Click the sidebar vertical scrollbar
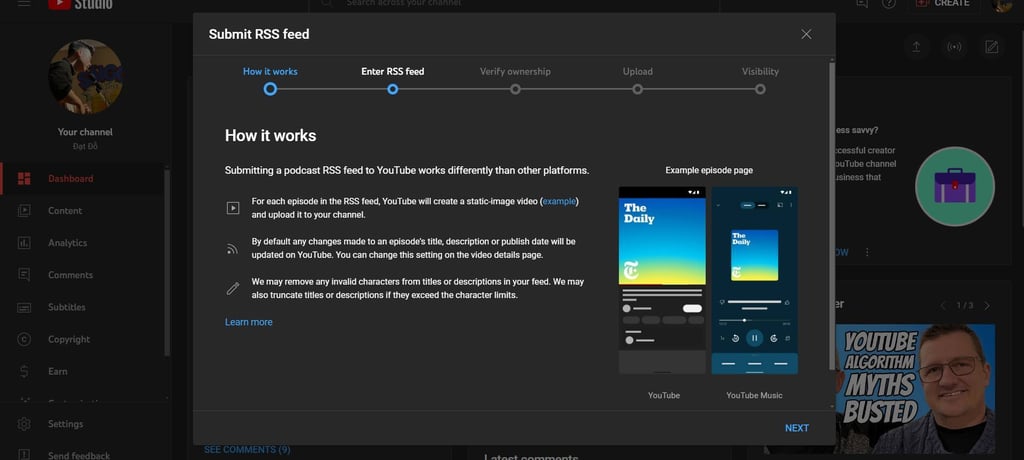The image size is (1024, 460). pyautogui.click(x=167, y=261)
